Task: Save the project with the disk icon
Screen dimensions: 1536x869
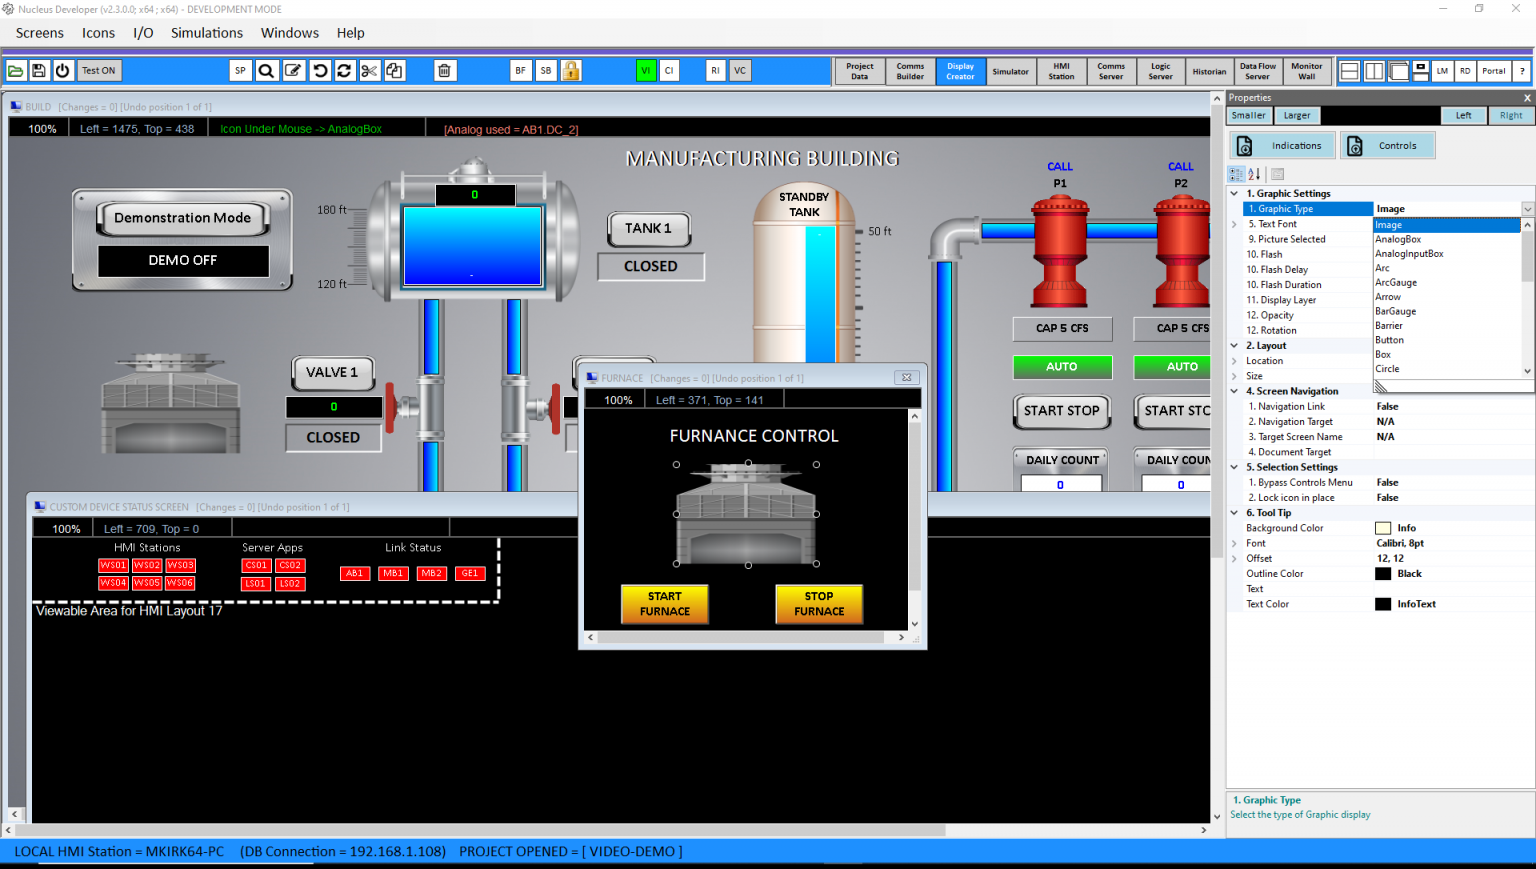Action: coord(38,70)
